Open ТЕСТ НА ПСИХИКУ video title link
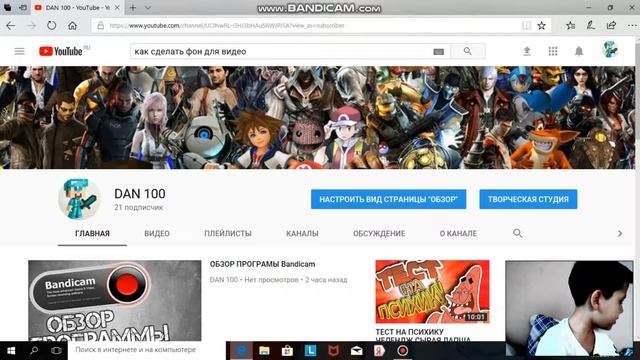This screenshot has height=360, width=640. 422,335
